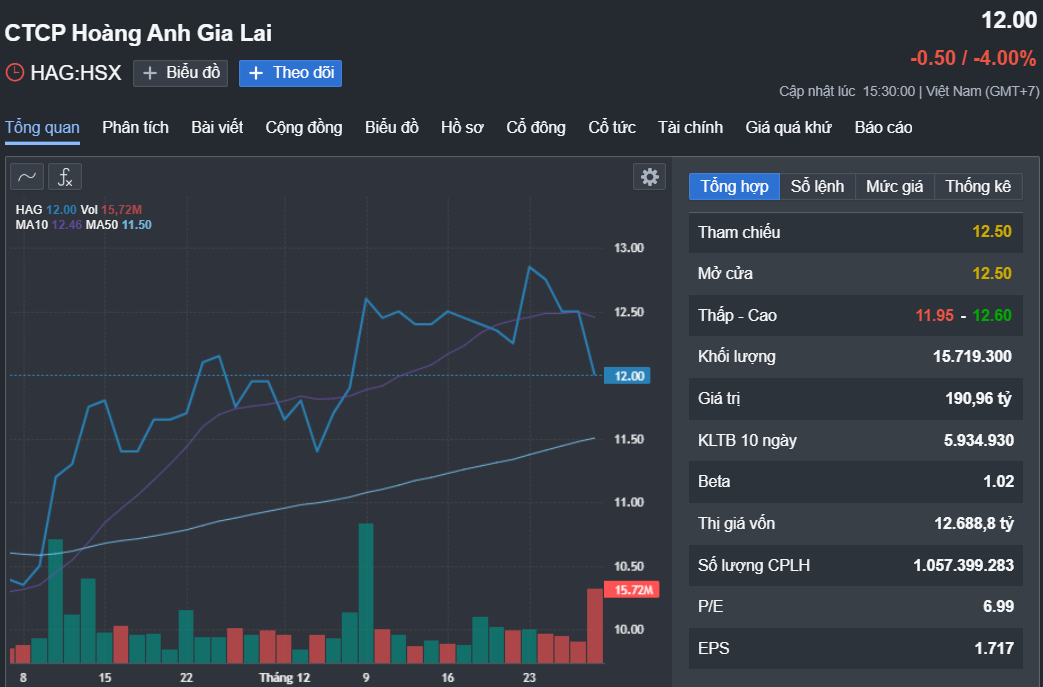
Task: Open the Biểu đồ navigation tab
Action: tap(392, 128)
